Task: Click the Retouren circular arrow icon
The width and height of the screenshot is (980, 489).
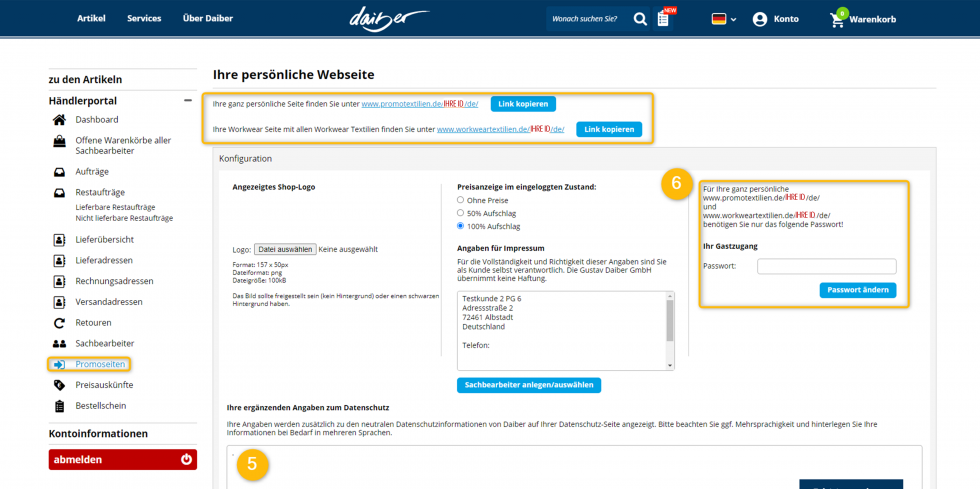Action: pos(59,323)
